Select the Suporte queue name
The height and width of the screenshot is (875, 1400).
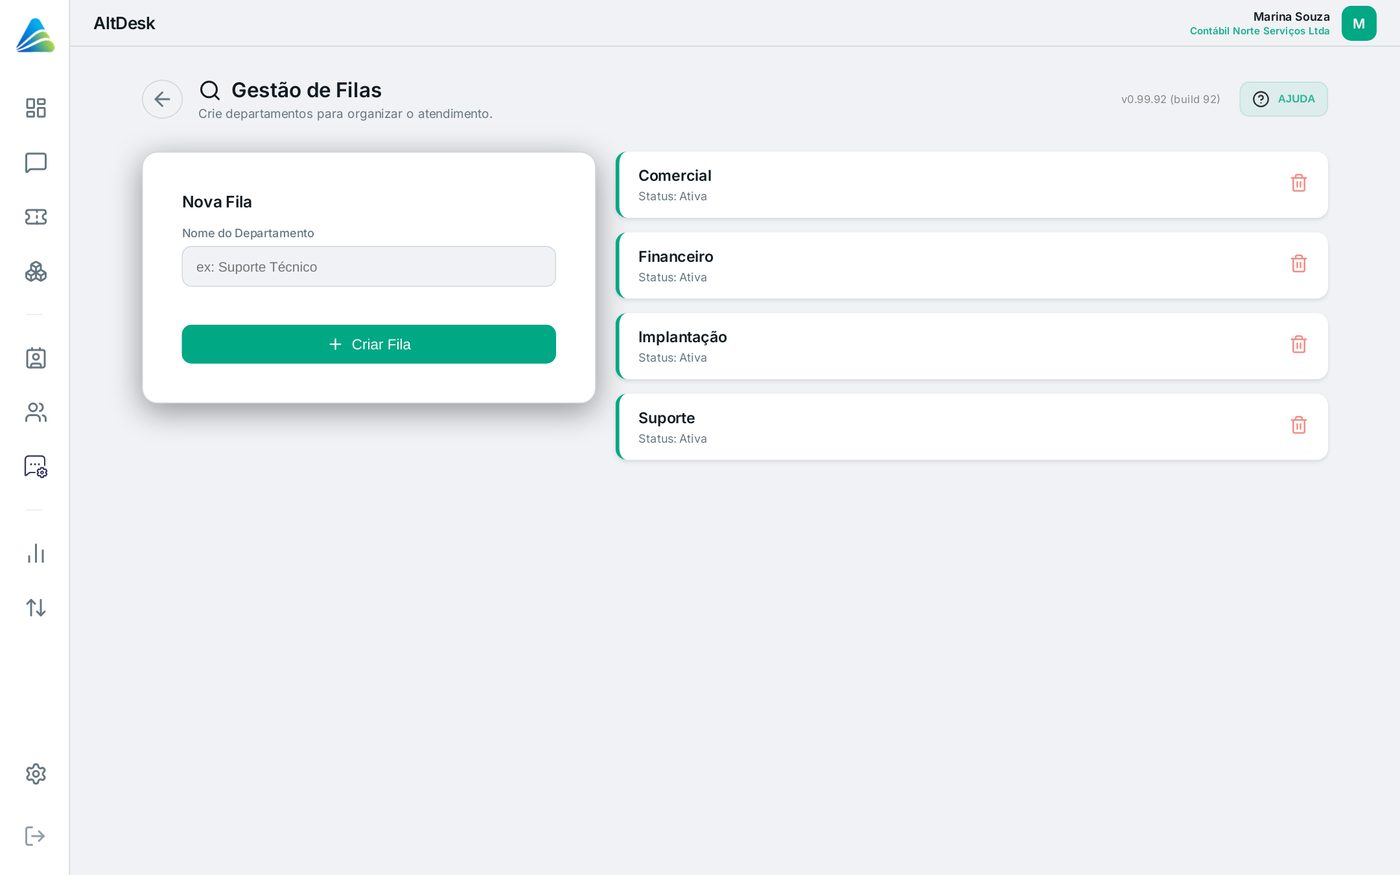point(667,418)
